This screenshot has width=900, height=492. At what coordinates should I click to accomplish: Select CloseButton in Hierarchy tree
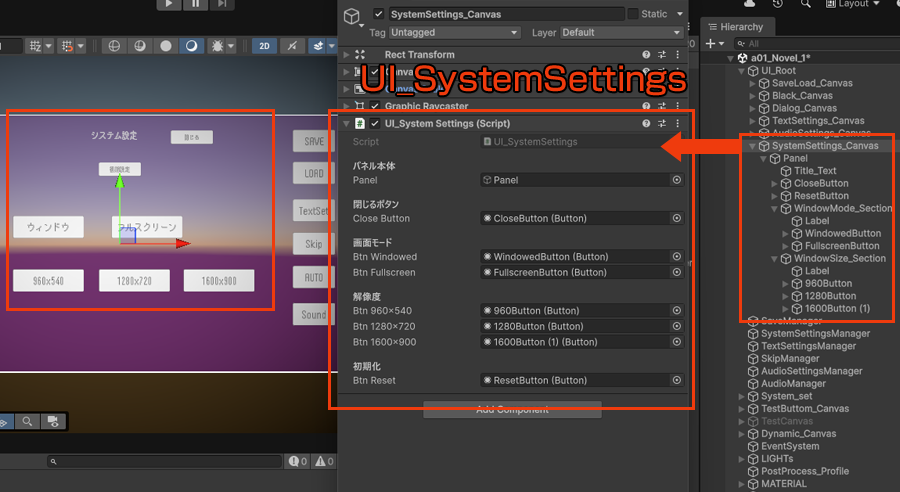point(820,184)
